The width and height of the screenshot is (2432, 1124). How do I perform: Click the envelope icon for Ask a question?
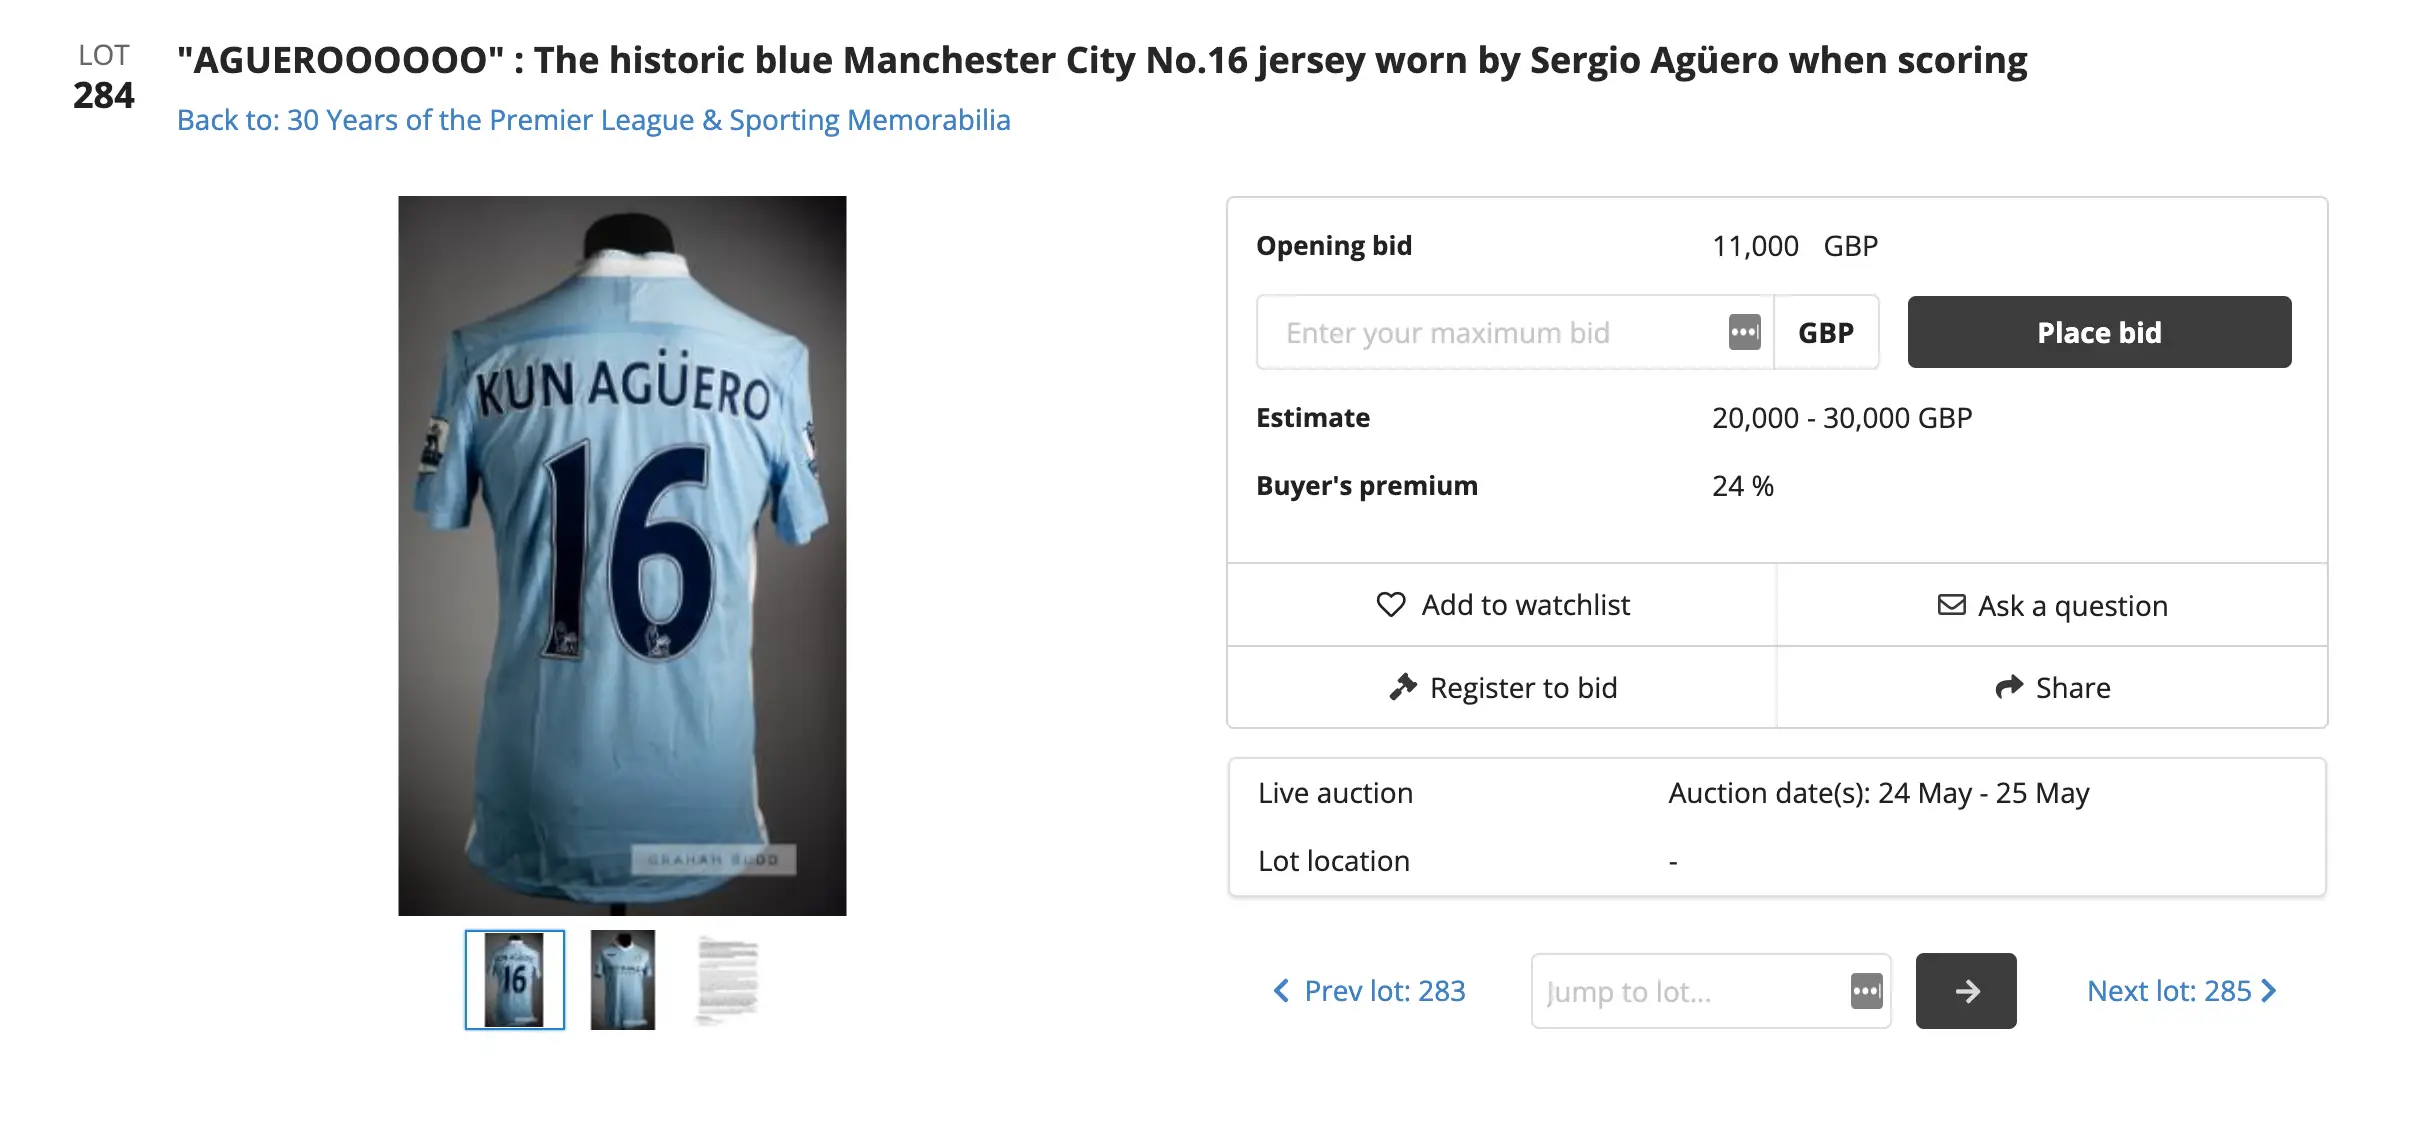click(x=1951, y=605)
